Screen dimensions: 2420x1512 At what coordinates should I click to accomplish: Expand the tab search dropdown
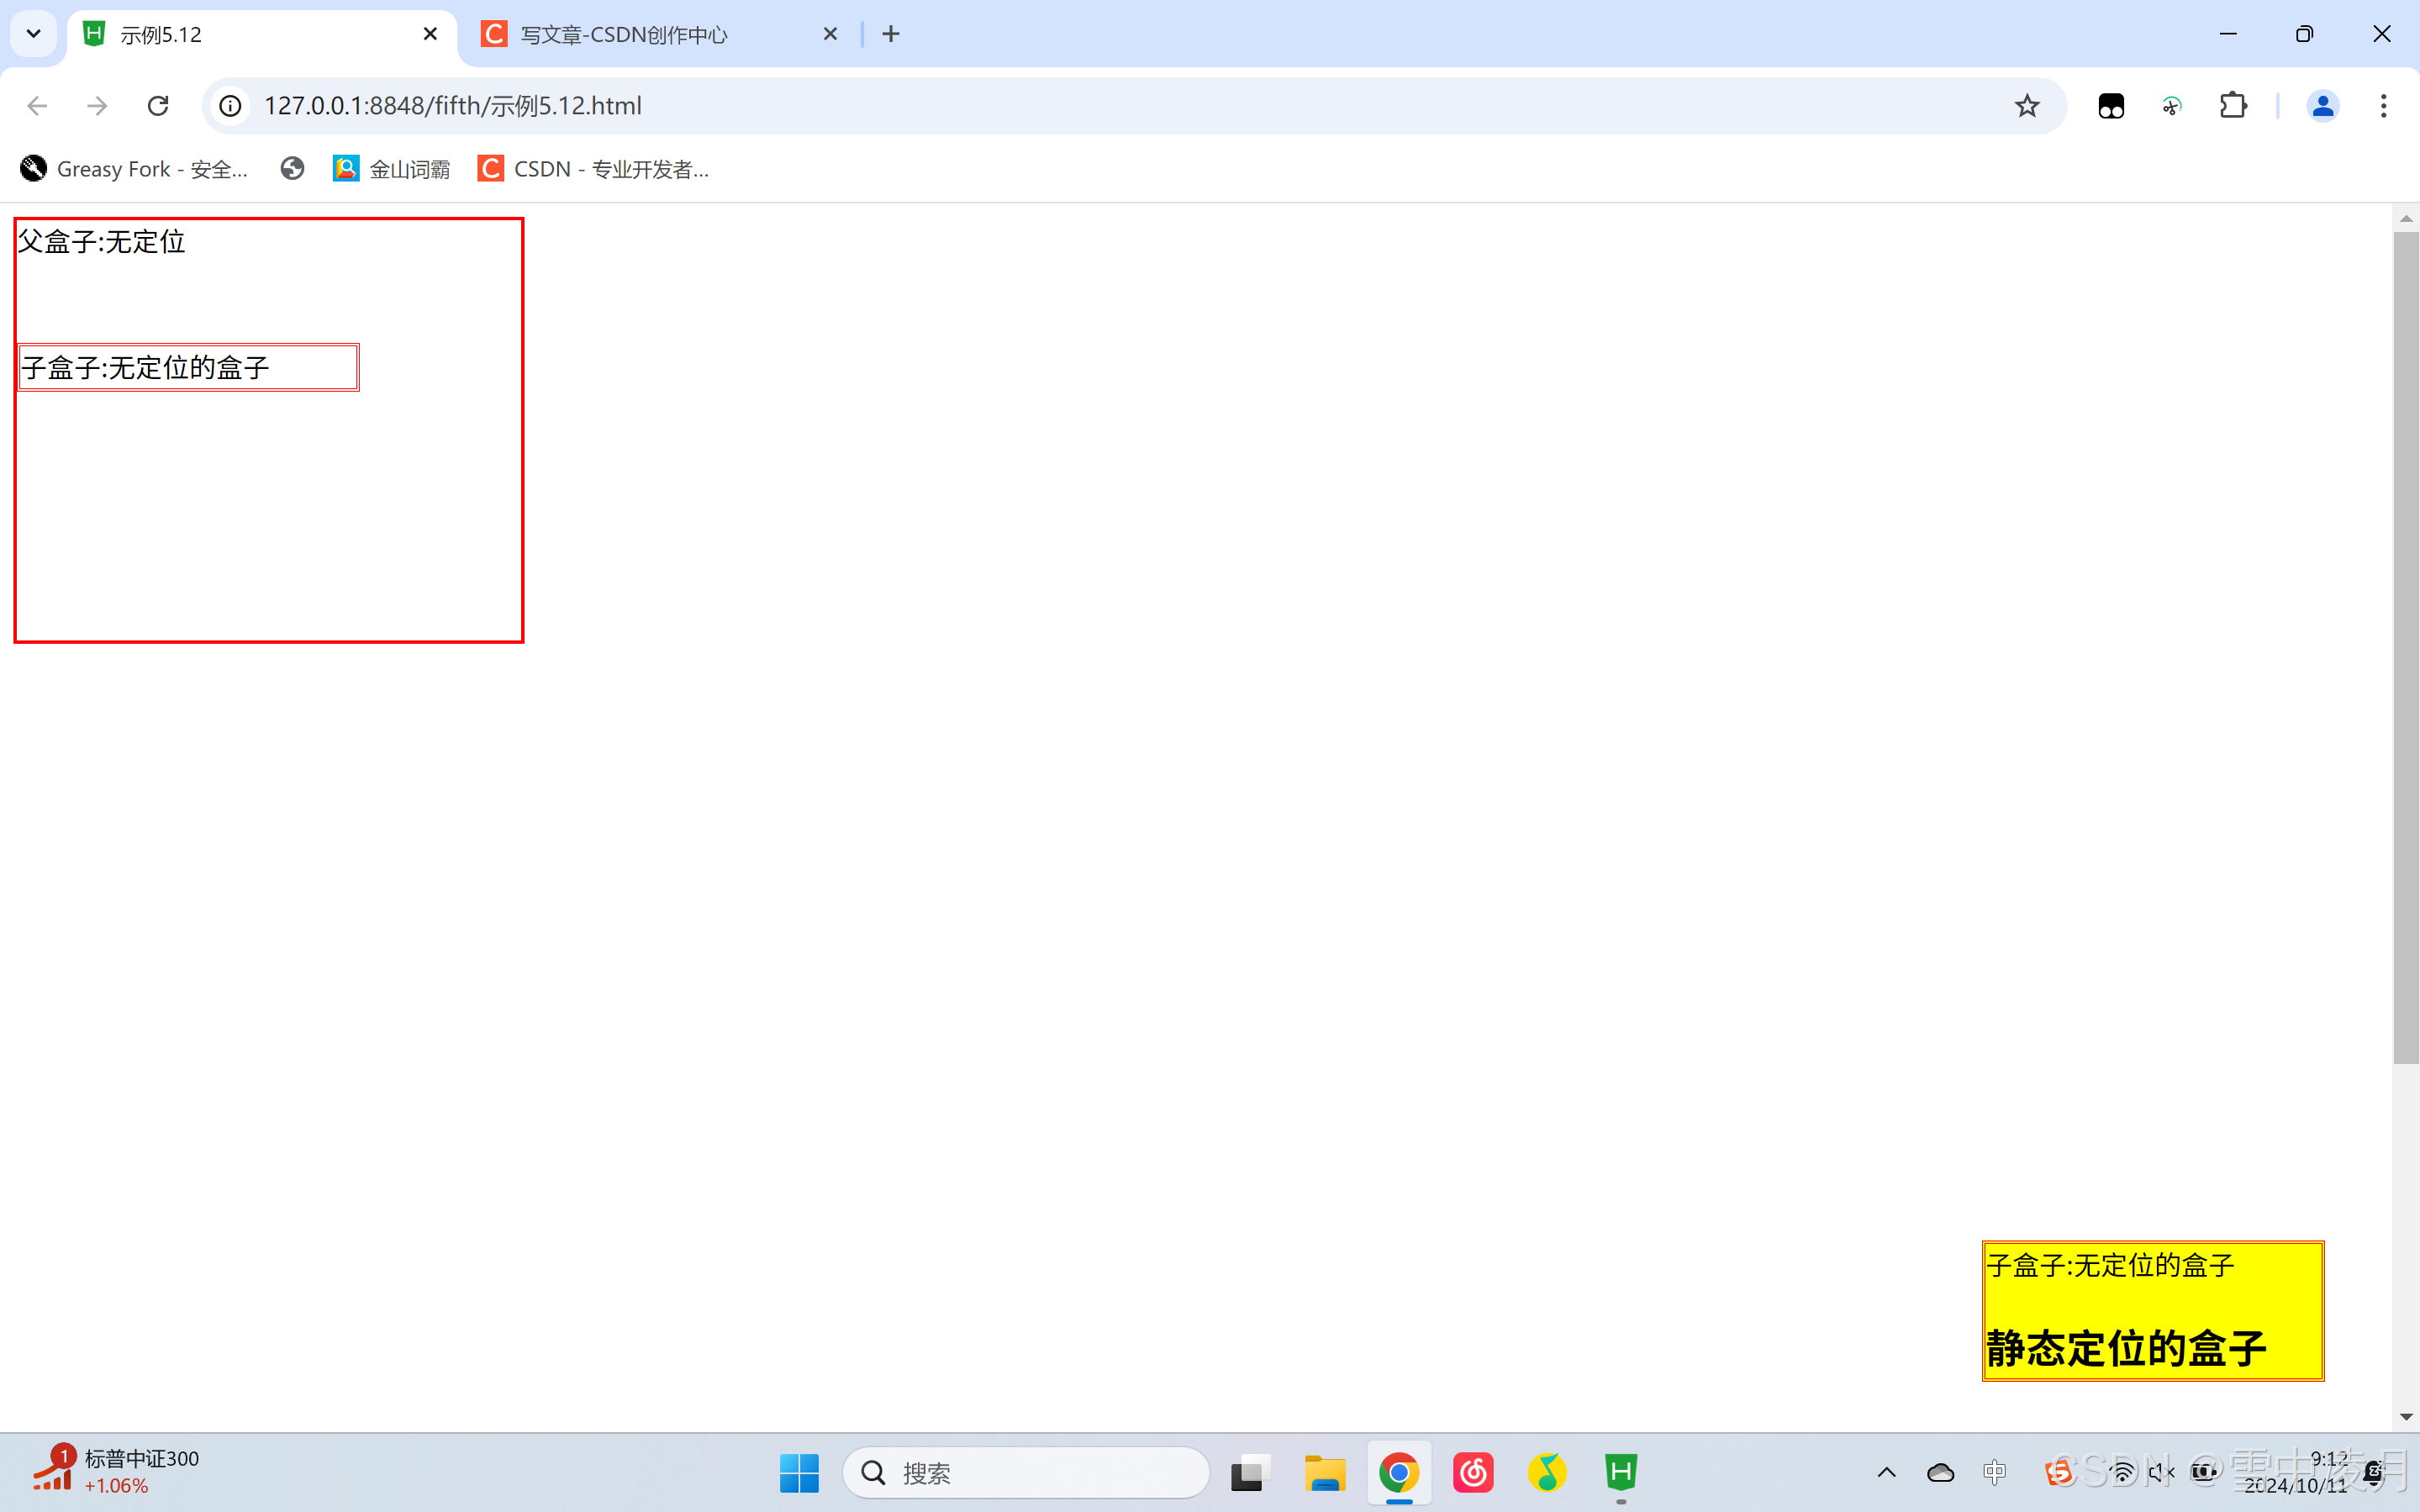33,34
